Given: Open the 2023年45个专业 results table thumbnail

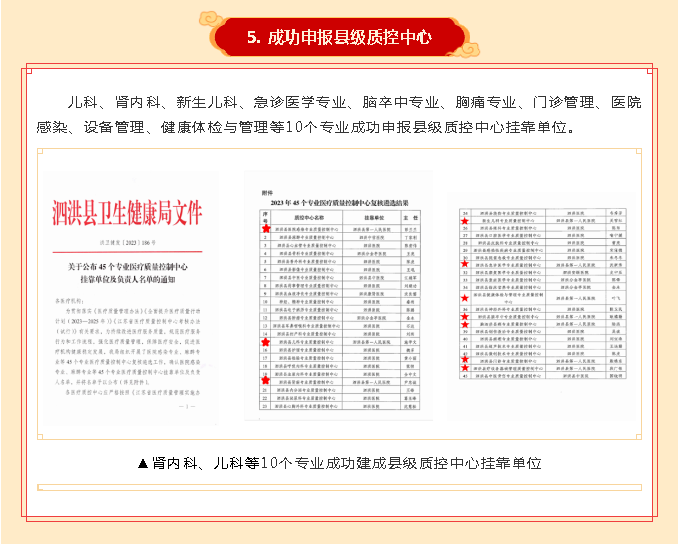Looking at the screenshot, I should [338, 295].
